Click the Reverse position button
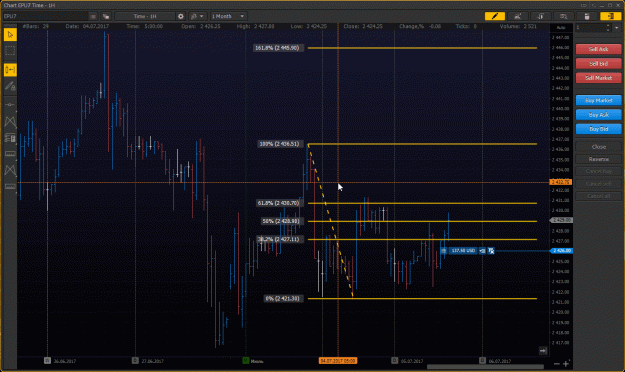 (598, 159)
